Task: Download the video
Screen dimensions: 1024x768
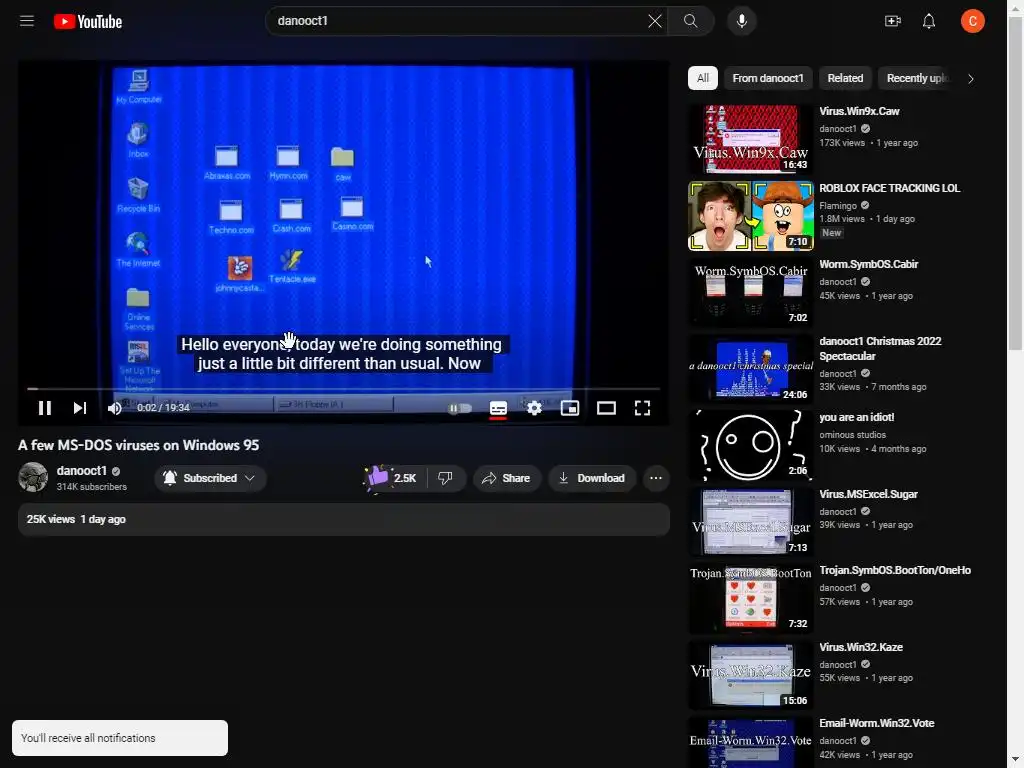Action: (592, 478)
